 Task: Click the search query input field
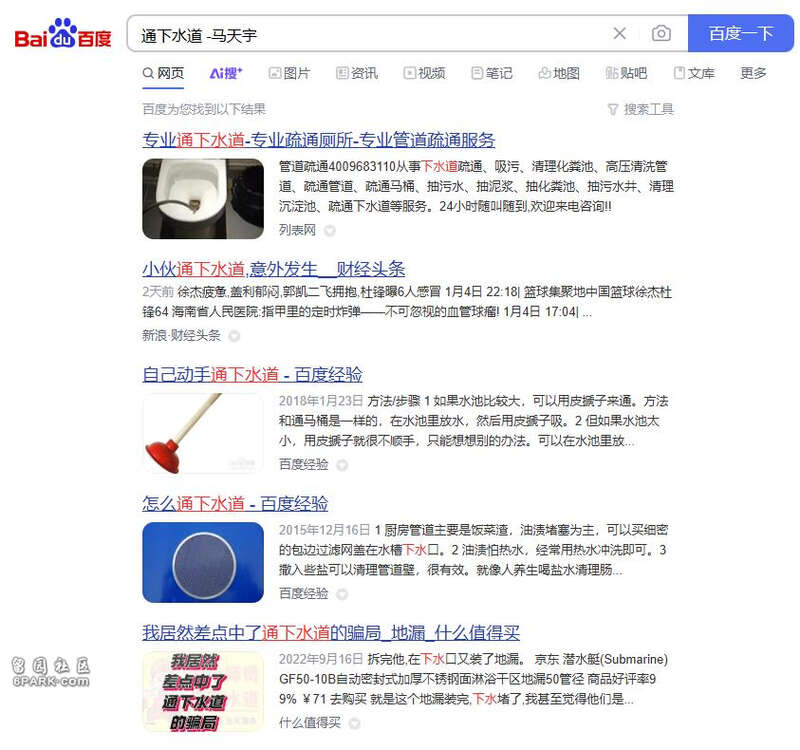tap(367, 34)
